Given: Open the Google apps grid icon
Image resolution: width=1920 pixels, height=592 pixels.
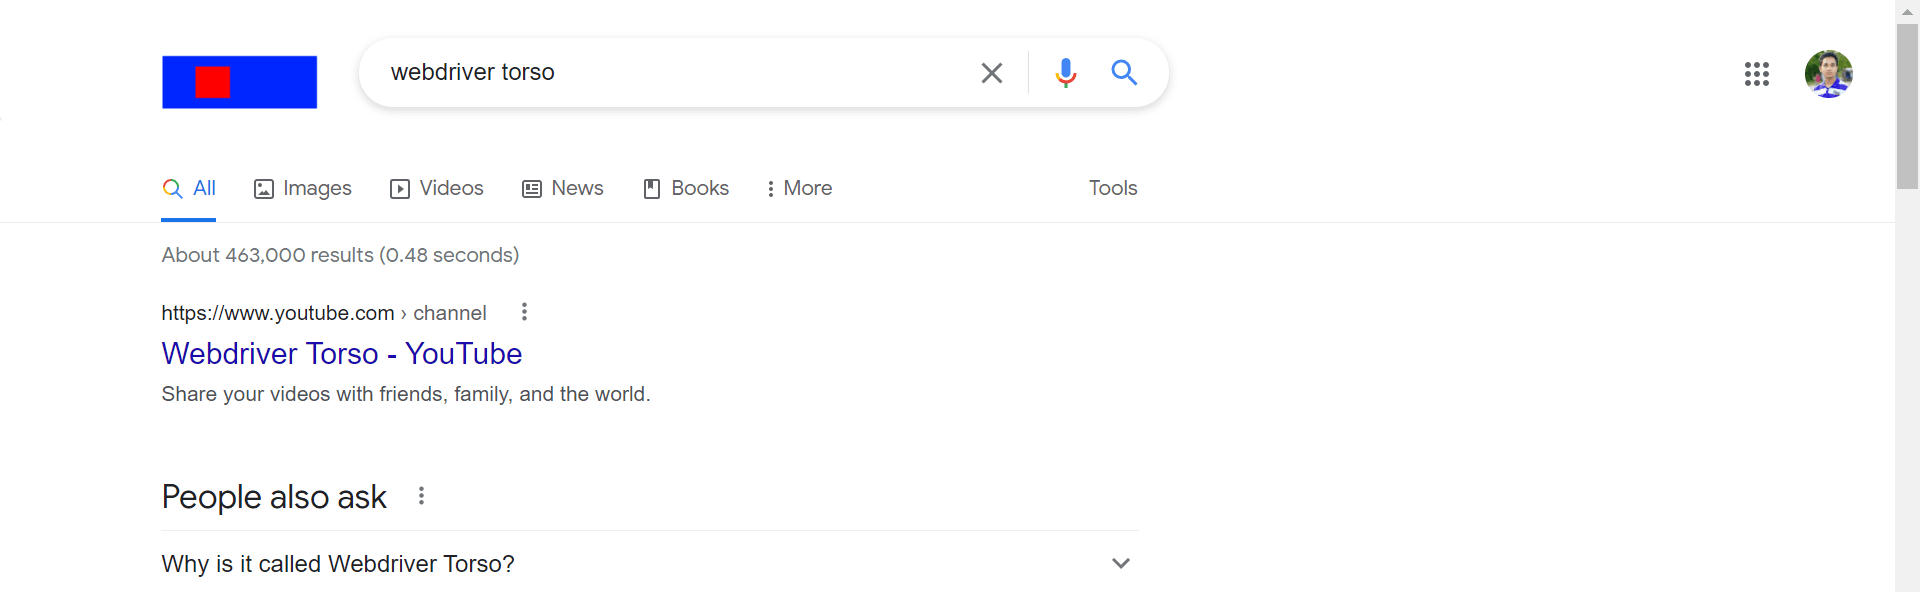Looking at the screenshot, I should pos(1757,74).
